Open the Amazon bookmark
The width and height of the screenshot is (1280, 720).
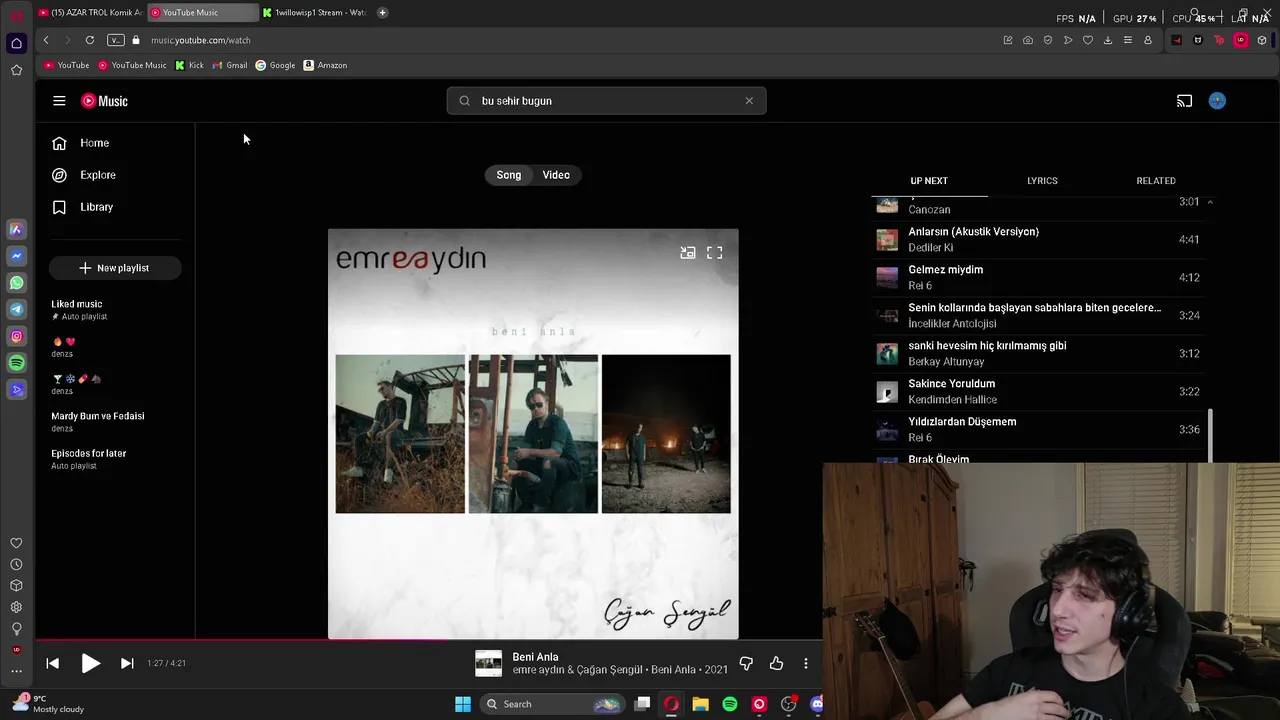pyautogui.click(x=325, y=65)
